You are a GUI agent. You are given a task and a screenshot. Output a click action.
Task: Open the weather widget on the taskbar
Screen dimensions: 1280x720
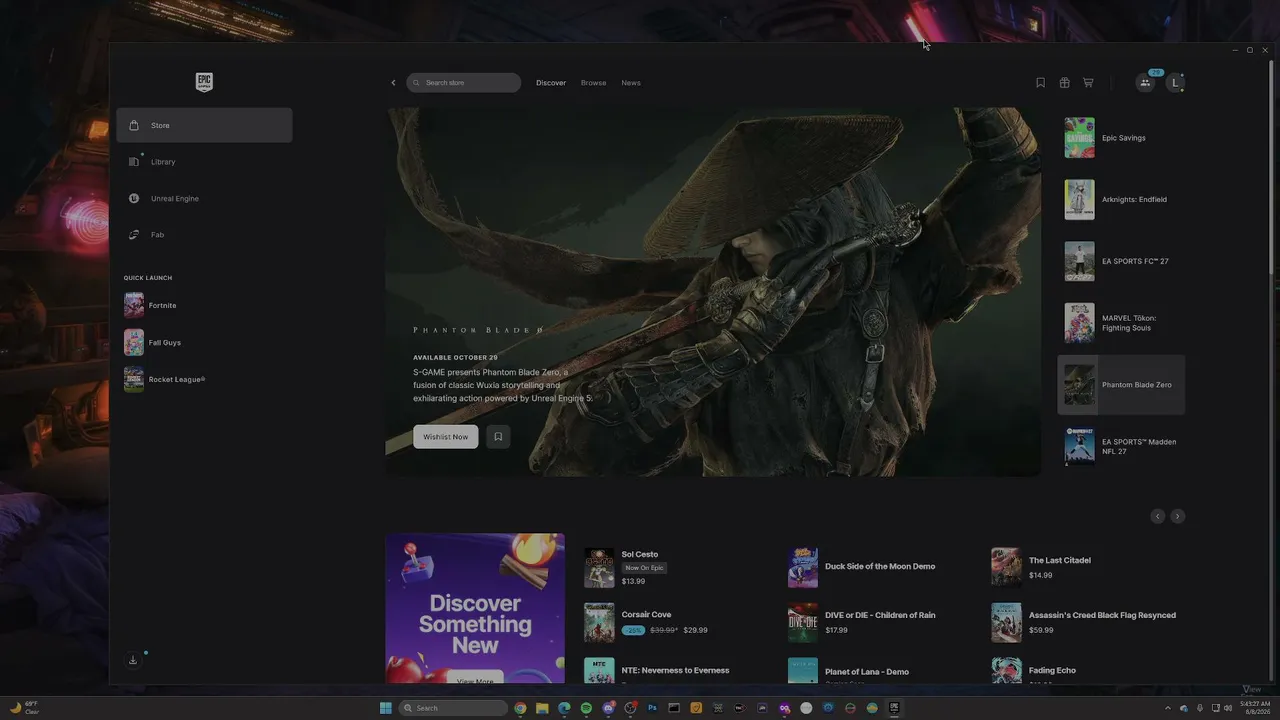(24, 708)
